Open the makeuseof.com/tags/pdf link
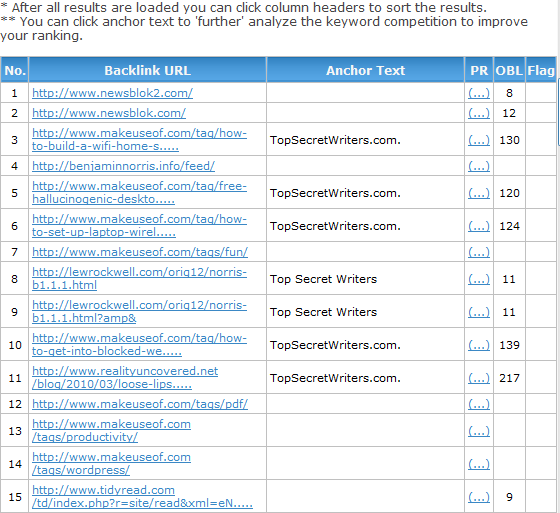The height and width of the screenshot is (513, 560). pos(140,404)
